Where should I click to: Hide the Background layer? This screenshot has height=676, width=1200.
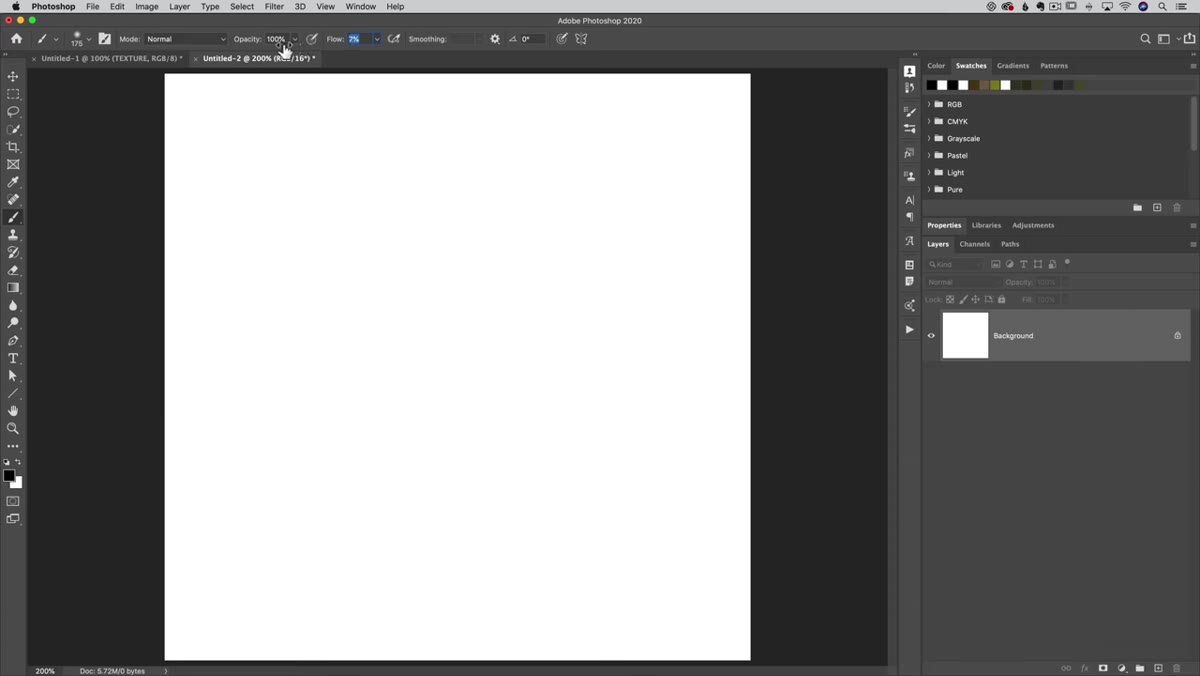pyautogui.click(x=931, y=336)
